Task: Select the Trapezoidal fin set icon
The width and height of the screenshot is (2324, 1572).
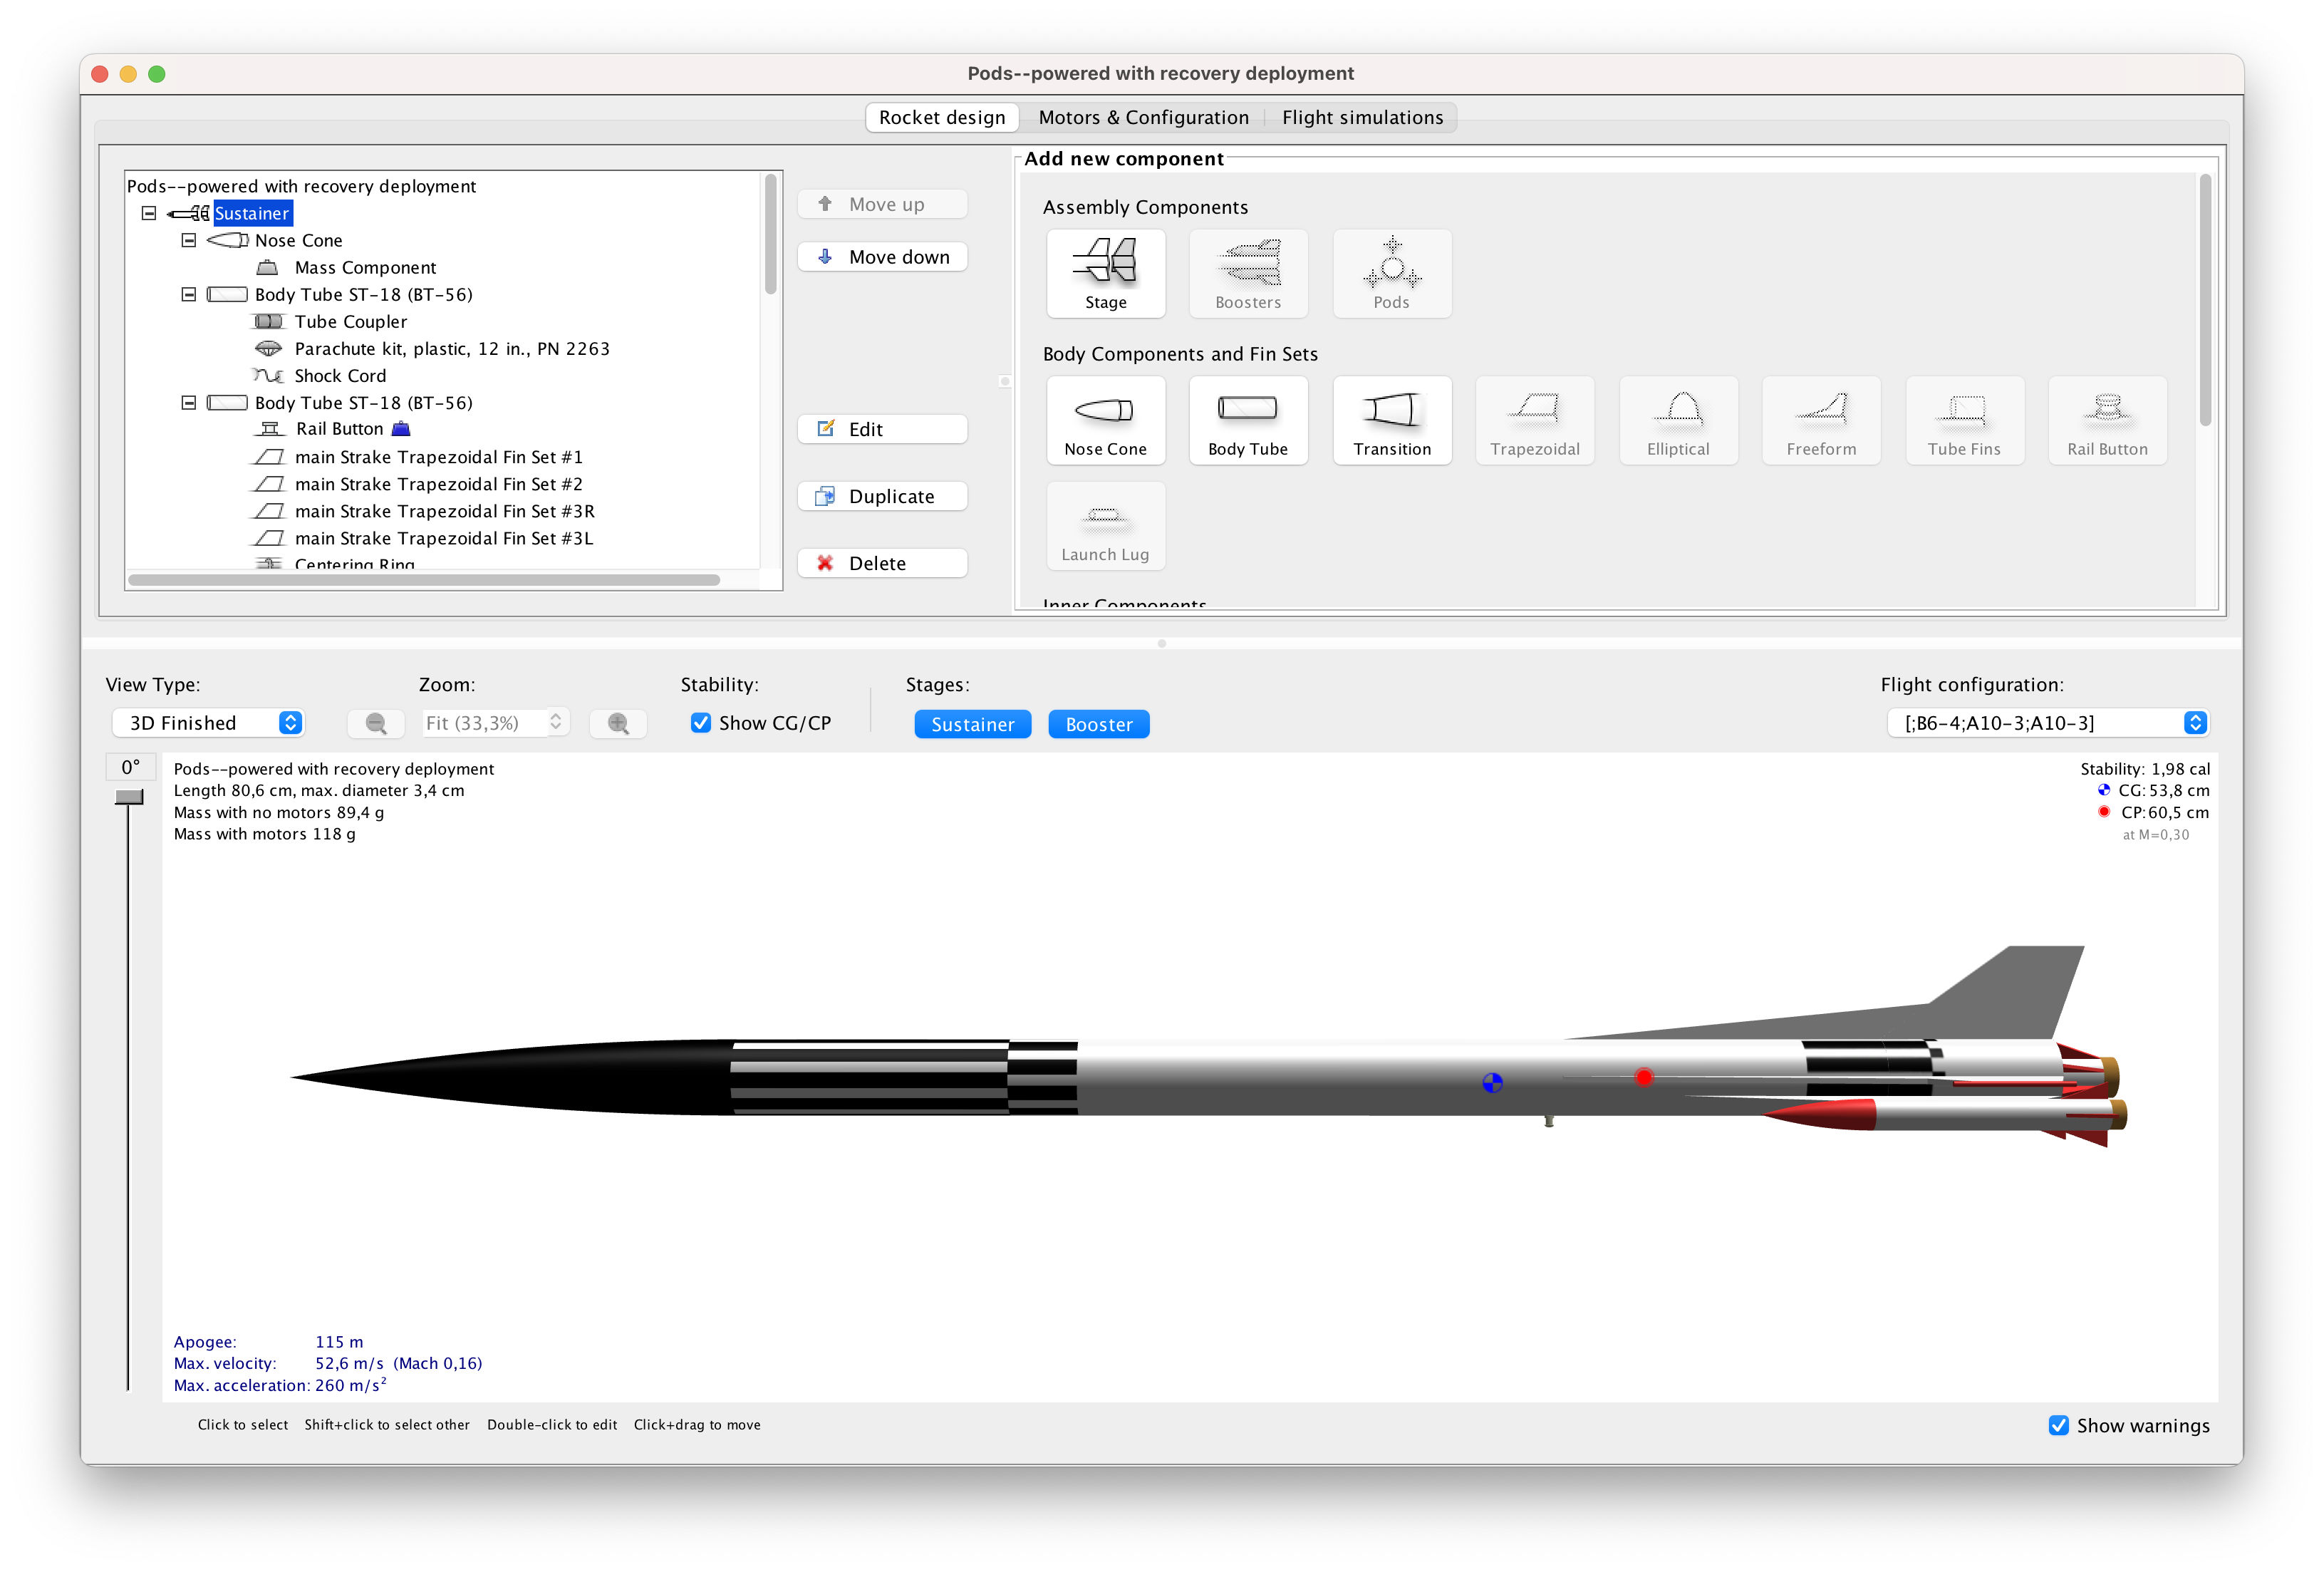Action: coord(1535,416)
